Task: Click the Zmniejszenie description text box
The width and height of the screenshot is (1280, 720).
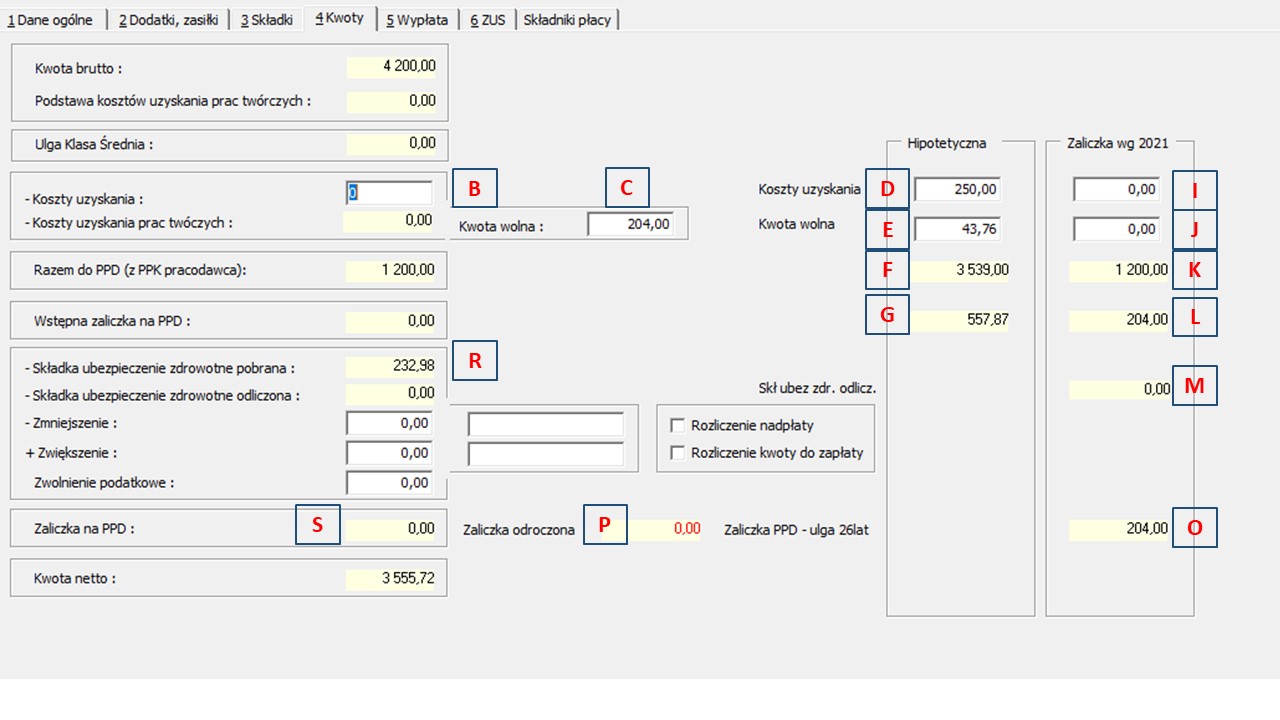Action: point(546,425)
